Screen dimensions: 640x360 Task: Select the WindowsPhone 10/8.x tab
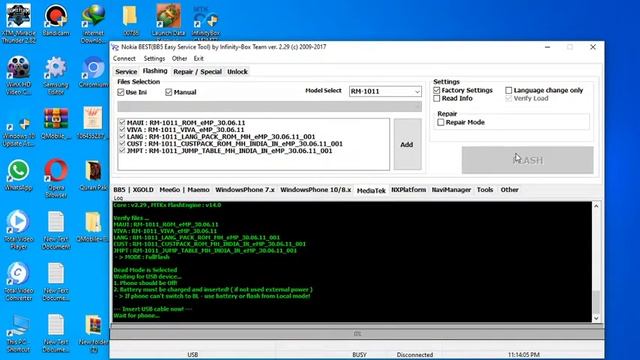tap(316, 190)
